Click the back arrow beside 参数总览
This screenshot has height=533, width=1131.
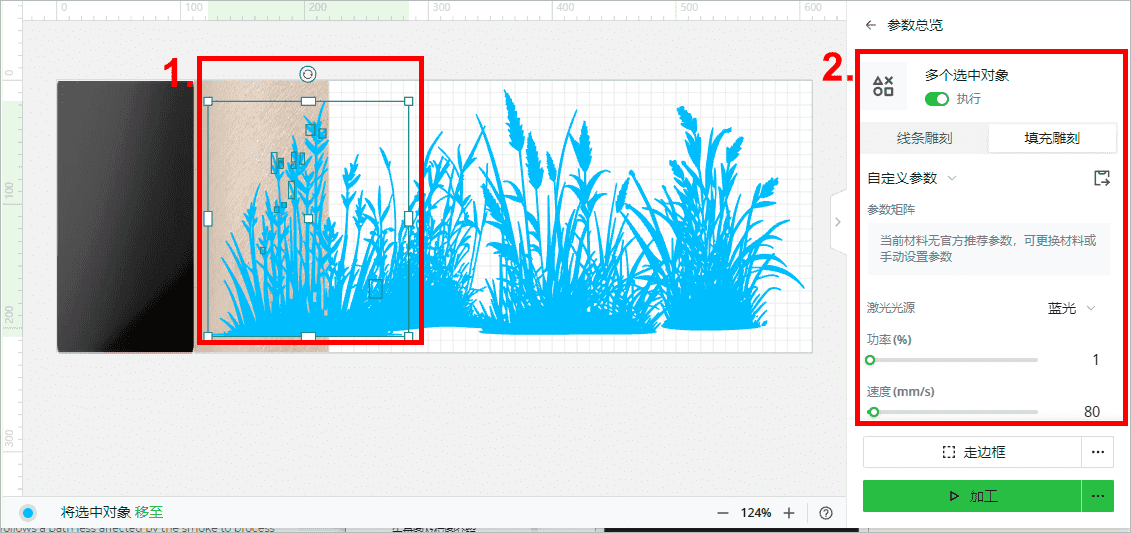click(x=871, y=25)
